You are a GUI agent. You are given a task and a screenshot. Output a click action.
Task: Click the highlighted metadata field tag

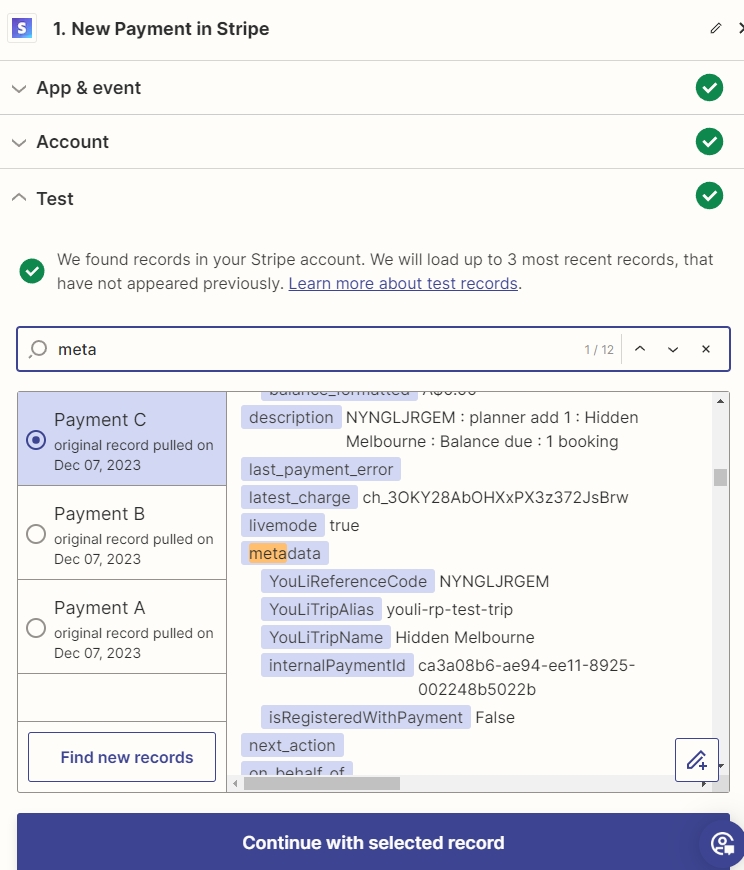tap(285, 553)
